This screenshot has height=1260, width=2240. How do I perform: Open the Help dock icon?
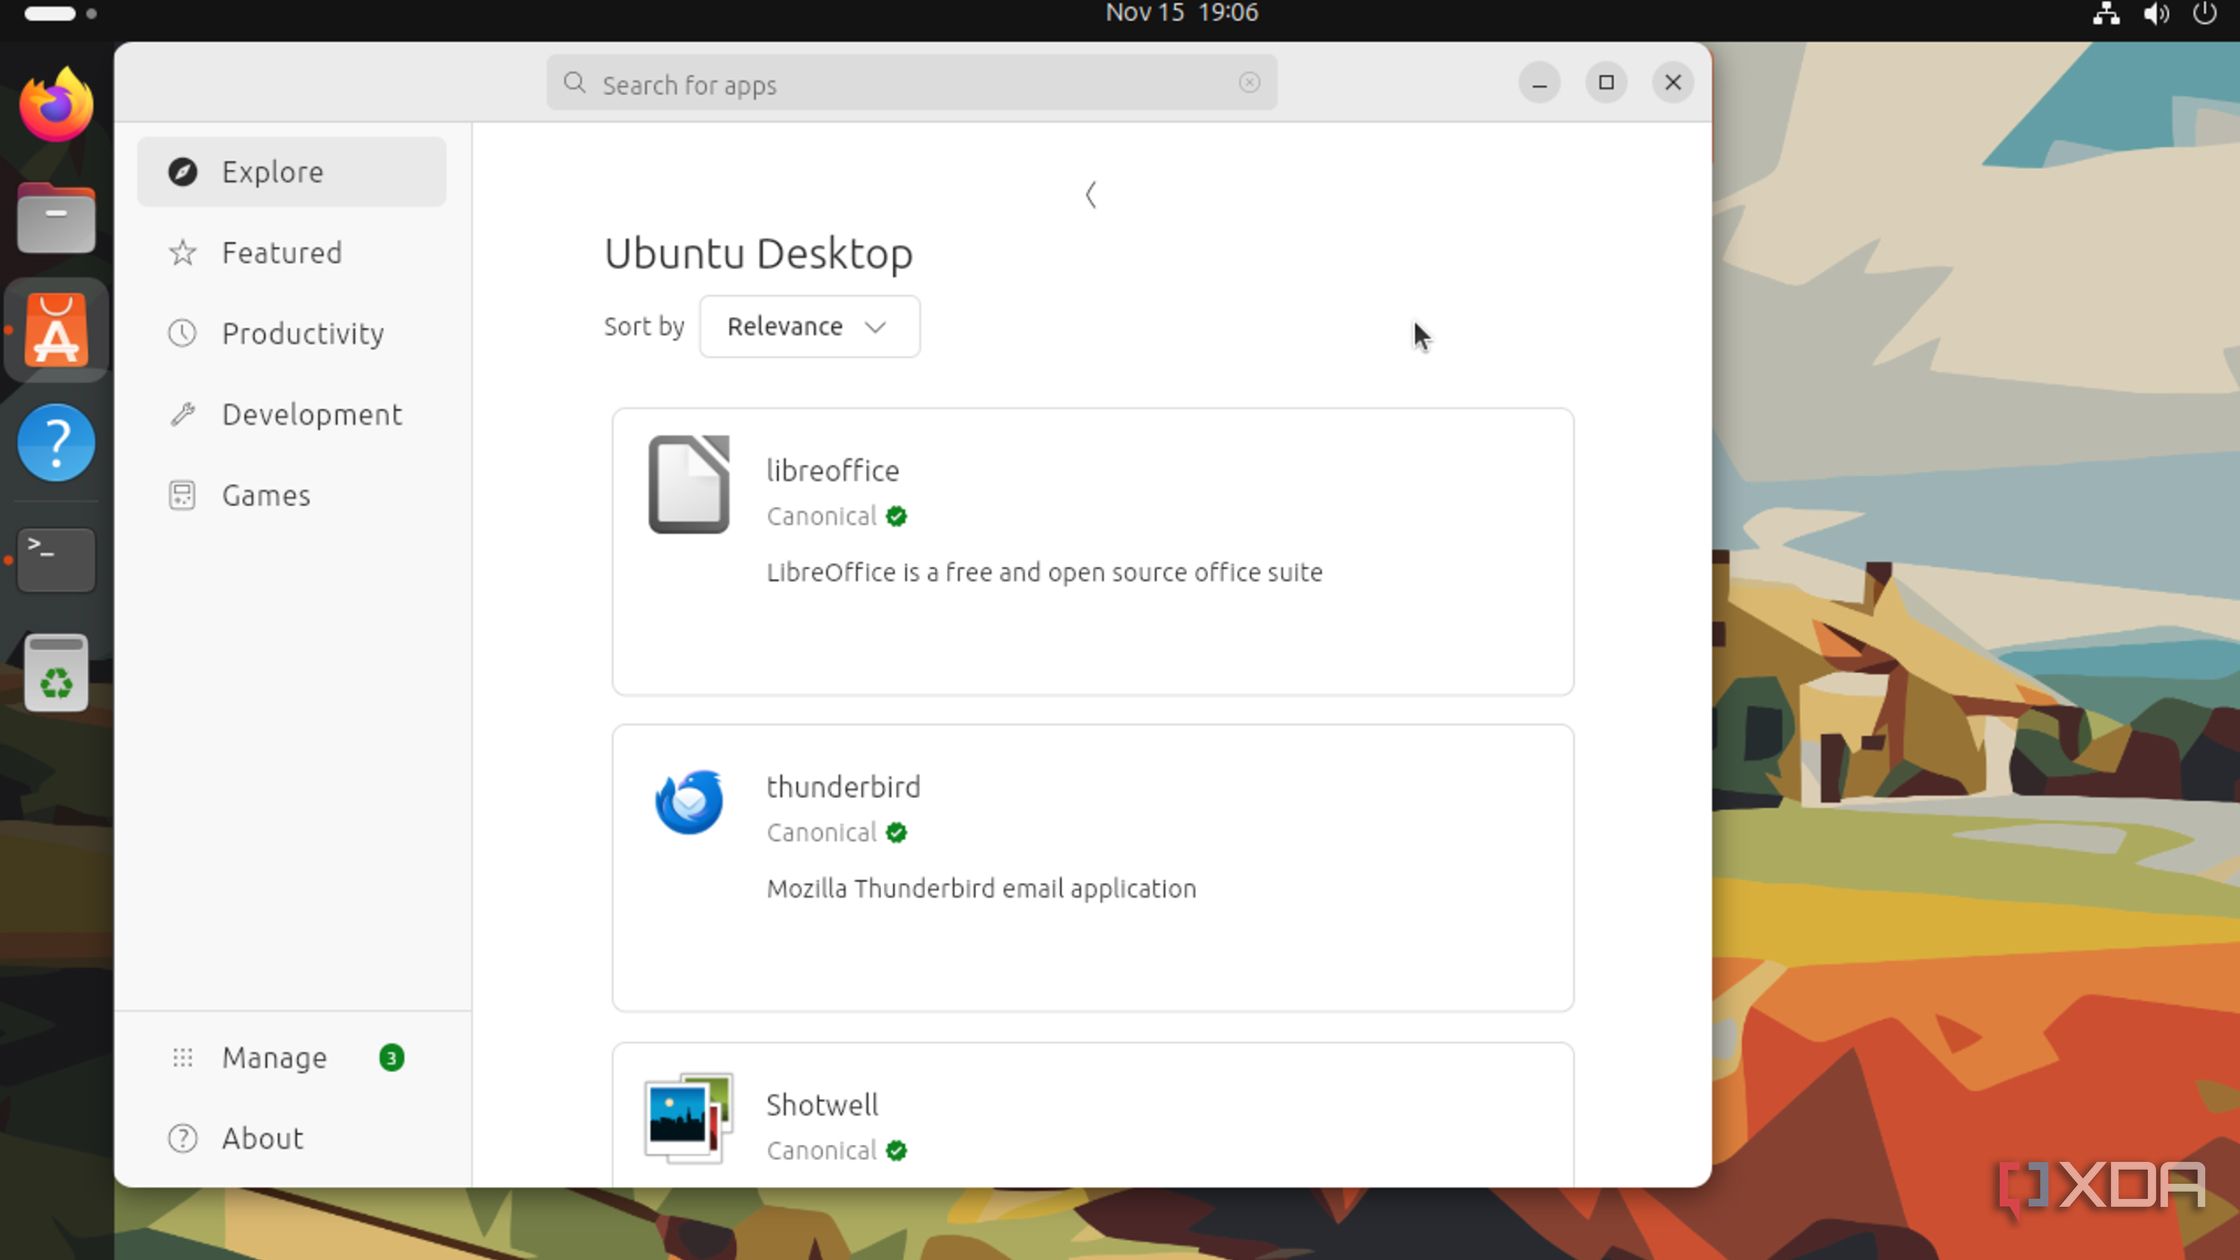point(56,443)
